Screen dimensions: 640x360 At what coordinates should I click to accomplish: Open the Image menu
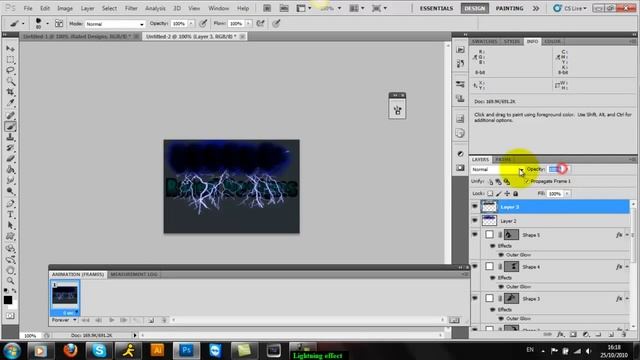pos(64,8)
